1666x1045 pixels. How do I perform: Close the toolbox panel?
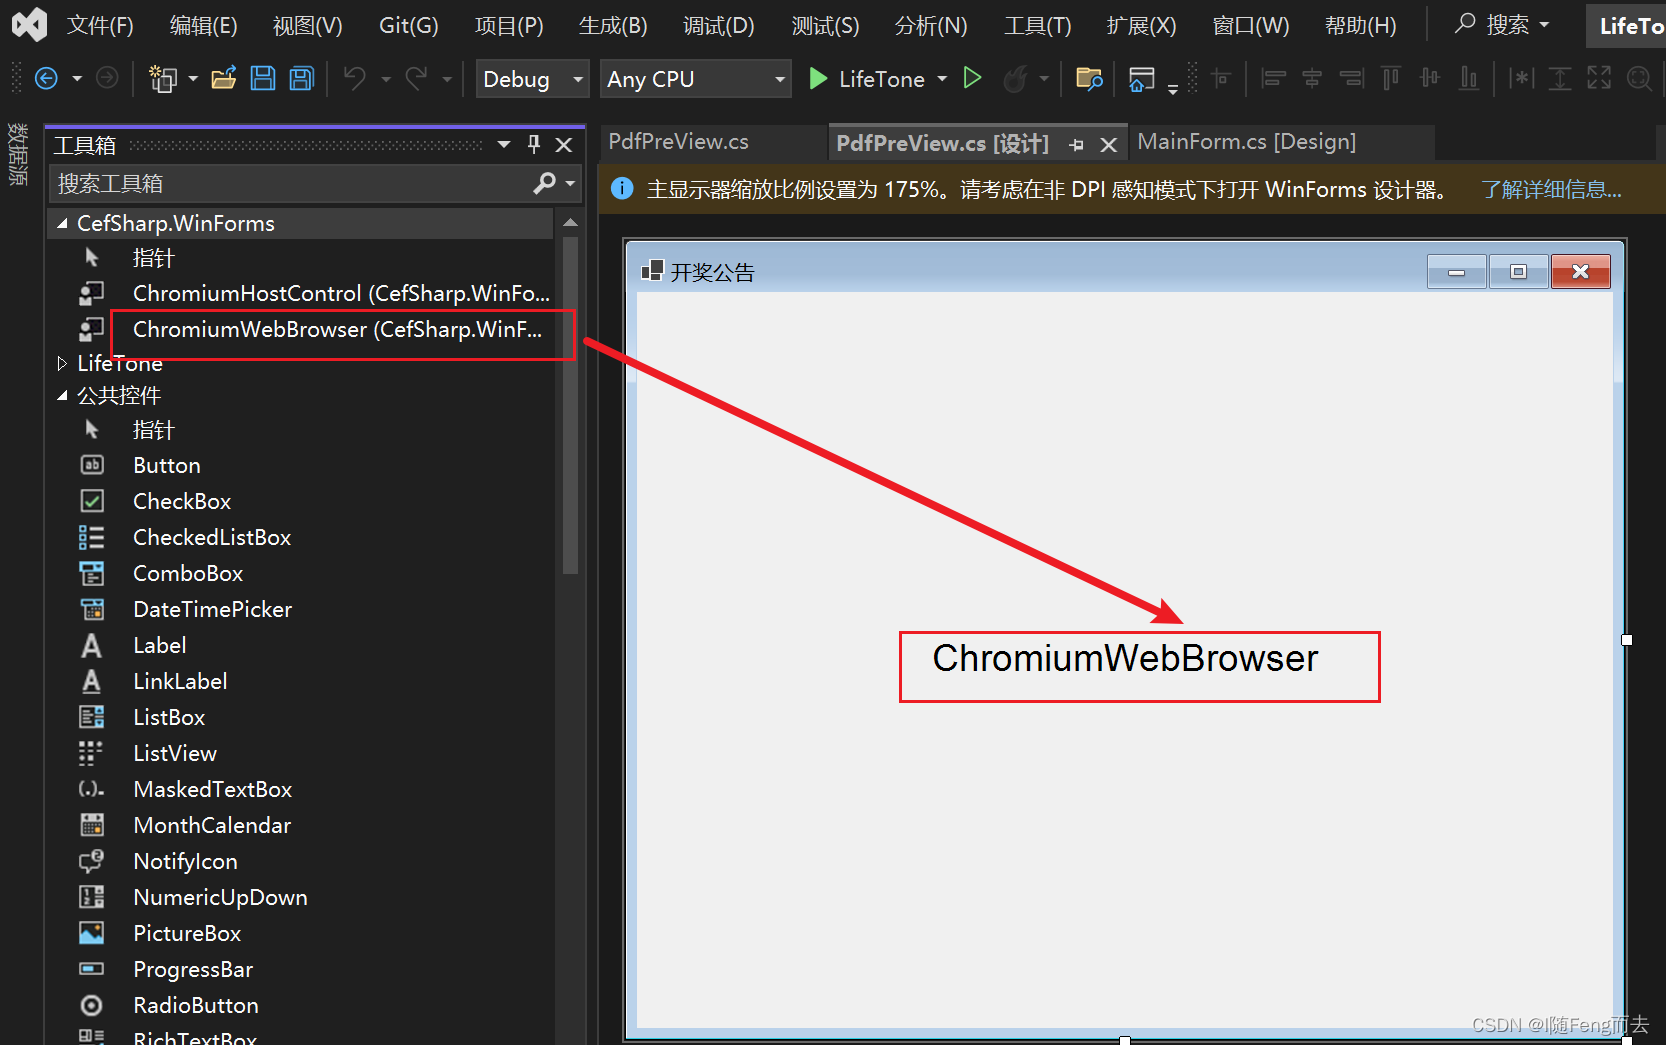click(564, 145)
